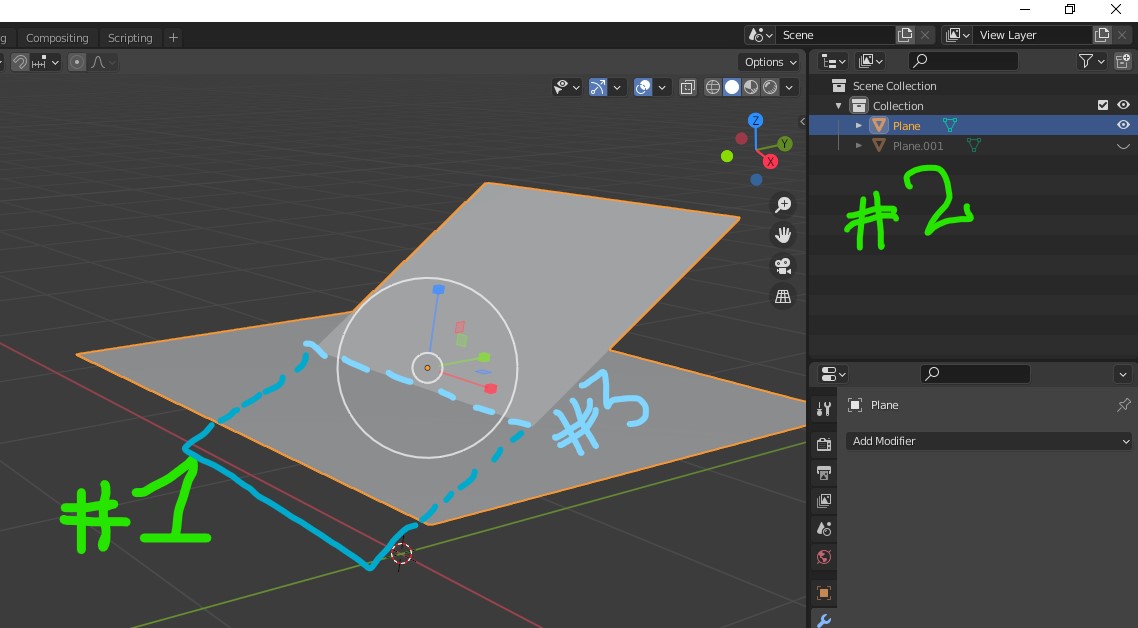Open the Add Modifier dropdown
Viewport: 1138px width, 628px height.
pos(988,441)
